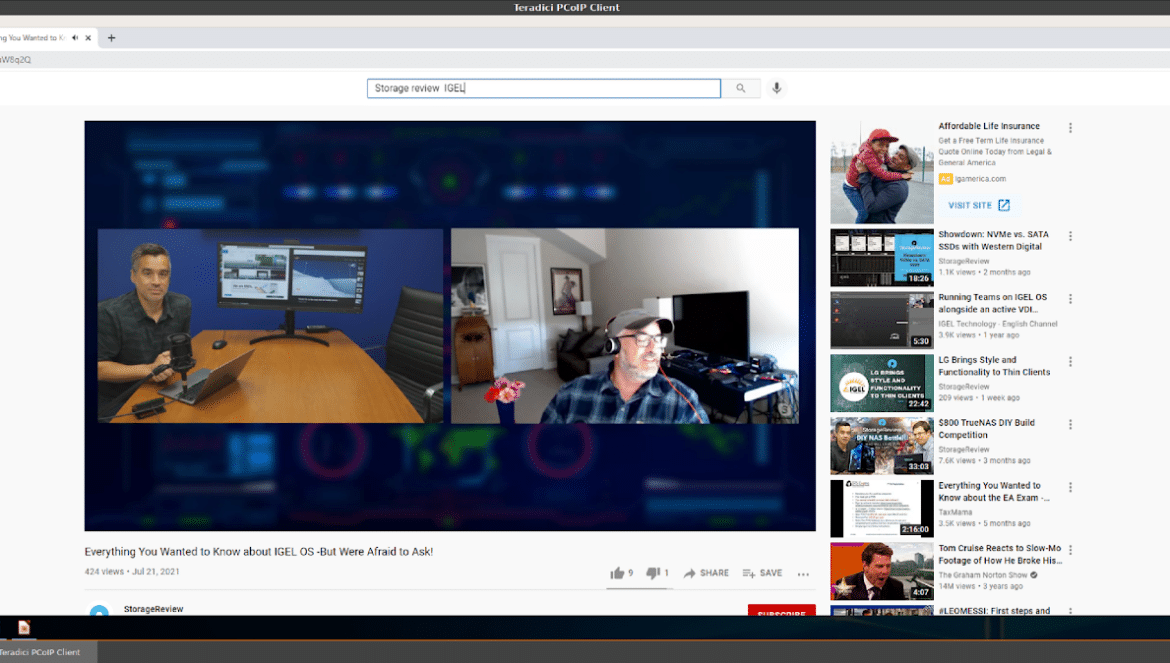Focus the search field containing 'Storage review IGEL'
This screenshot has width=1170, height=663.
click(x=543, y=88)
